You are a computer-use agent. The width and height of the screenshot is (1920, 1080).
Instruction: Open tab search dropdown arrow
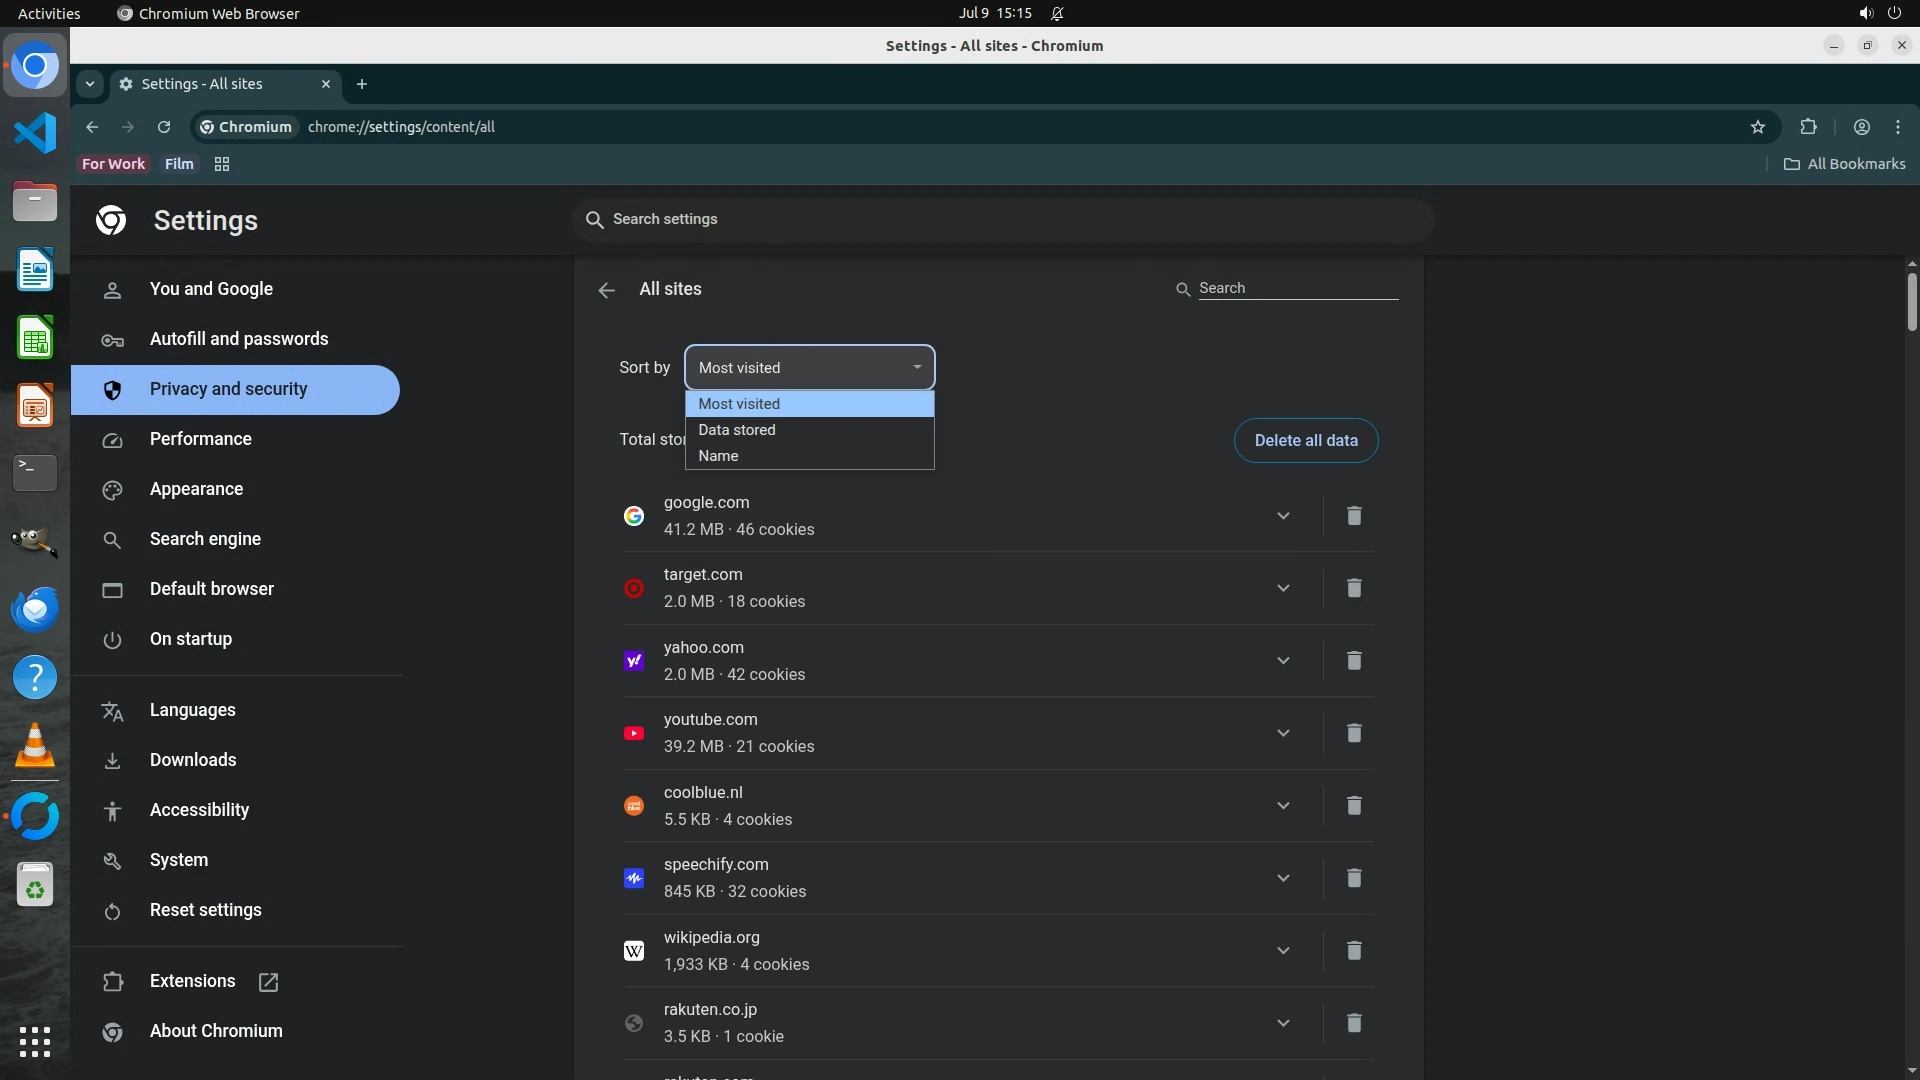[x=90, y=84]
